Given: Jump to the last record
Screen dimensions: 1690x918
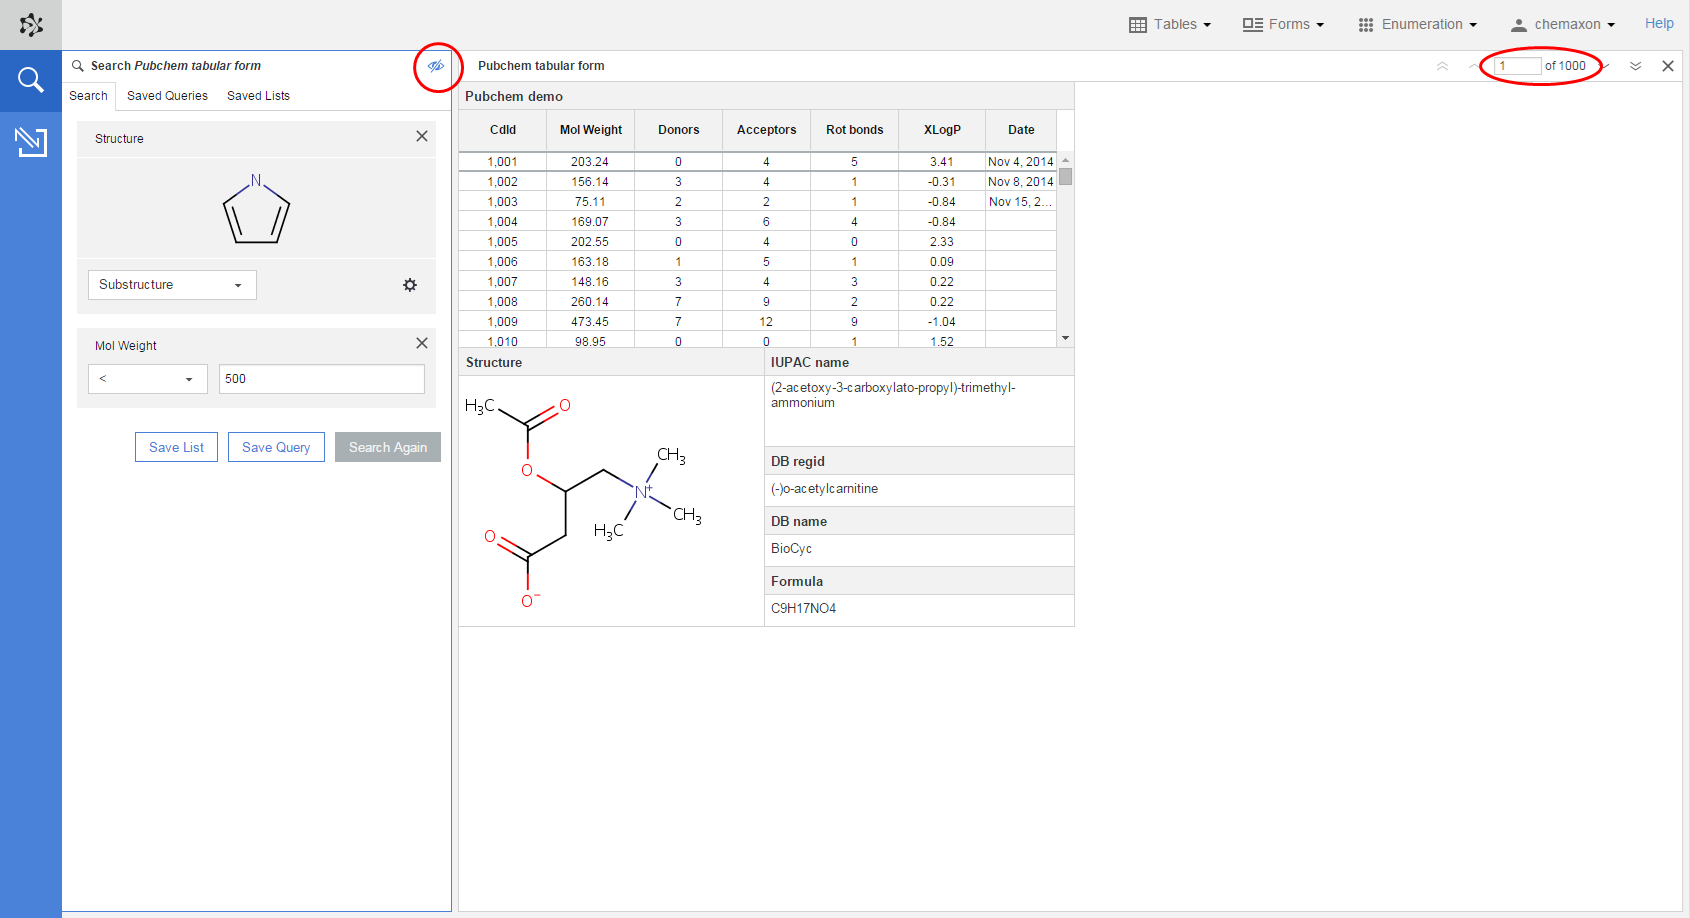Looking at the screenshot, I should [1636, 66].
